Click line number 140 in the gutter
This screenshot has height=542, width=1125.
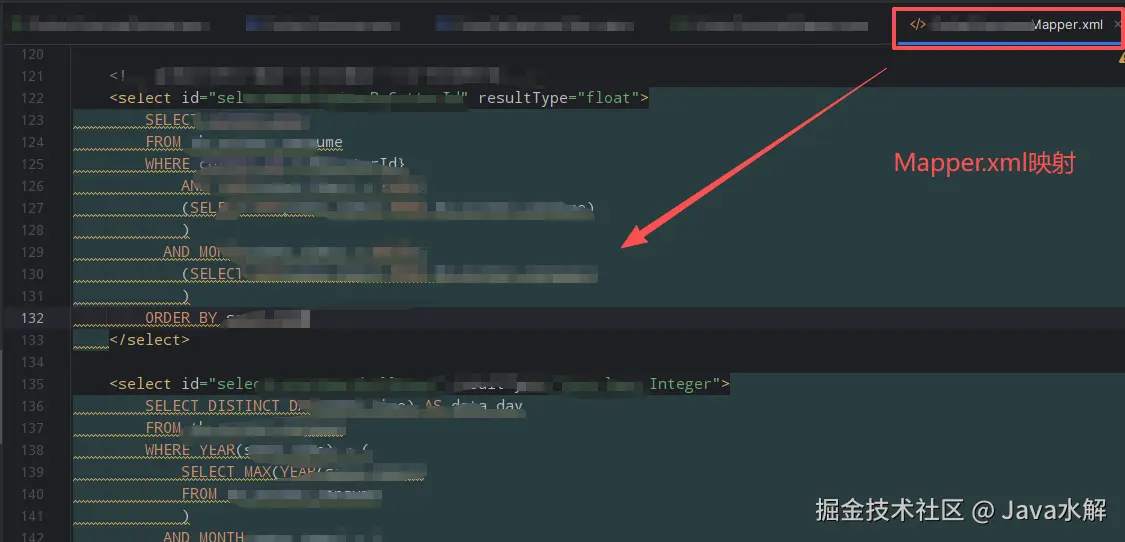pos(34,494)
